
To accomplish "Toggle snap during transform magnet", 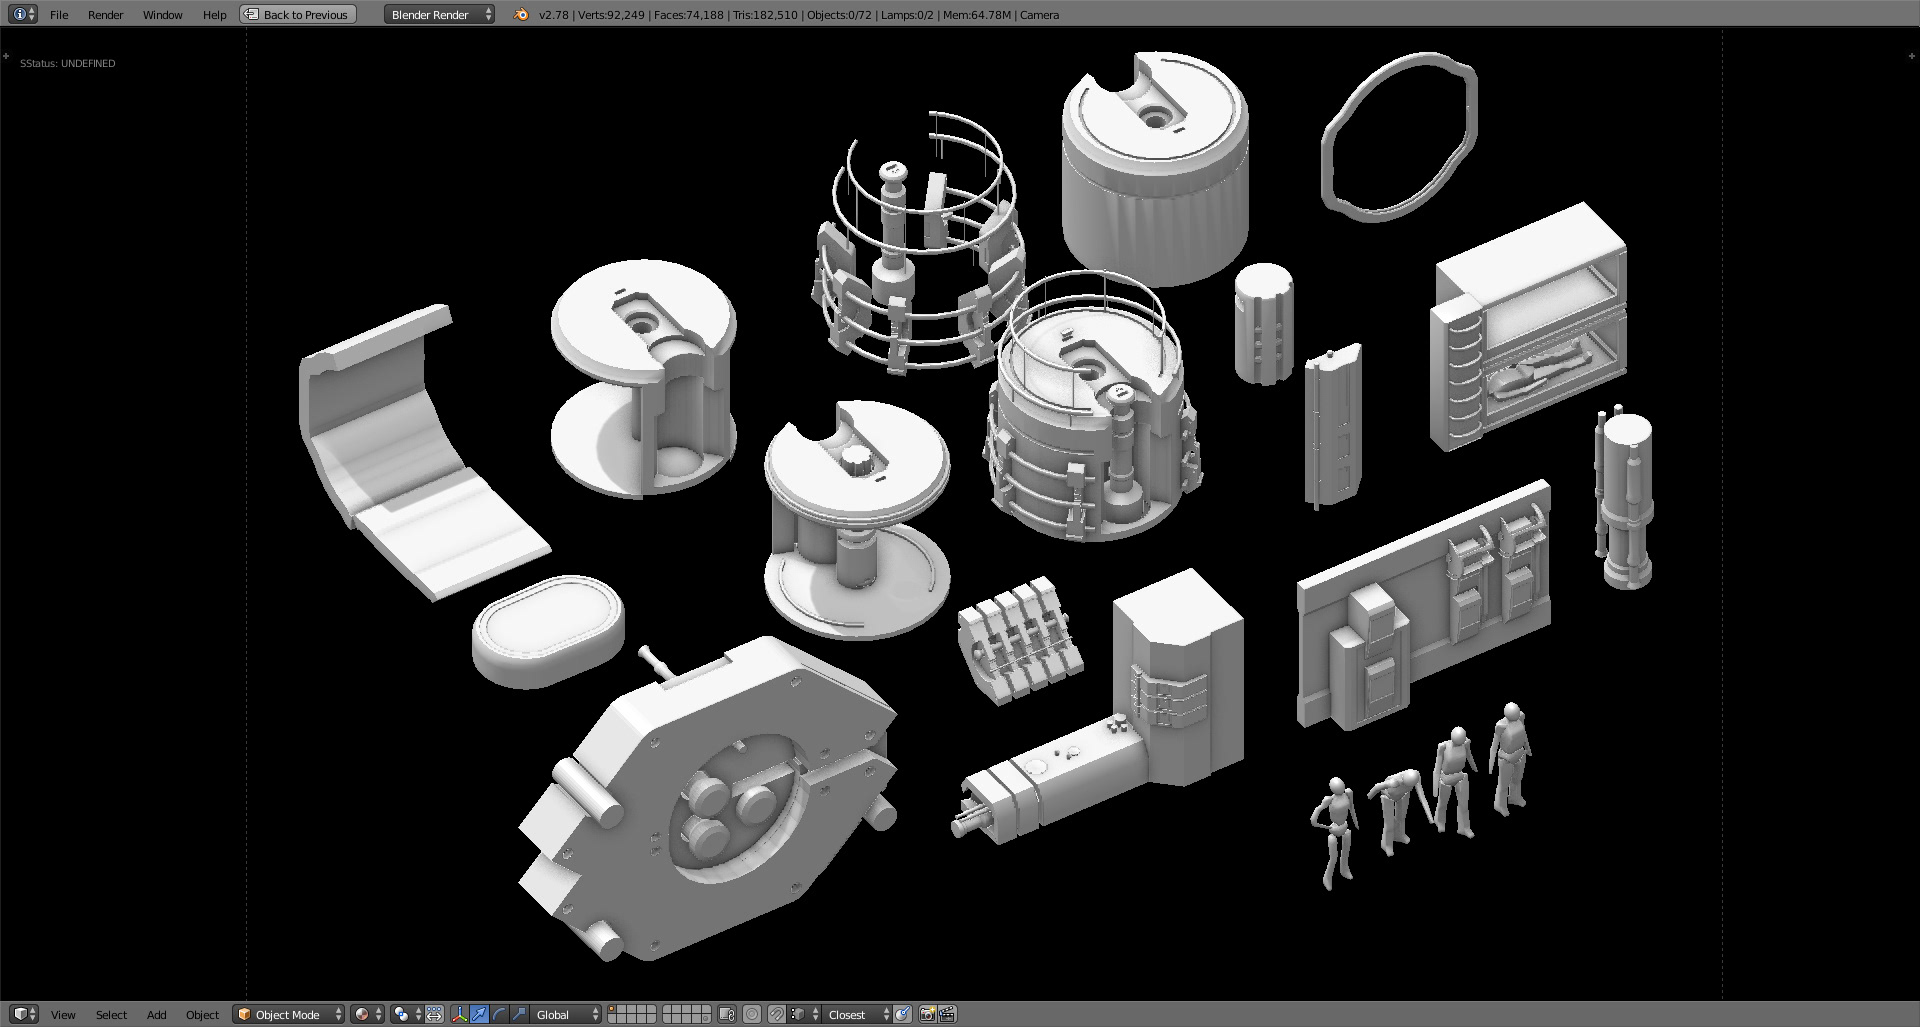I will click(x=776, y=1014).
